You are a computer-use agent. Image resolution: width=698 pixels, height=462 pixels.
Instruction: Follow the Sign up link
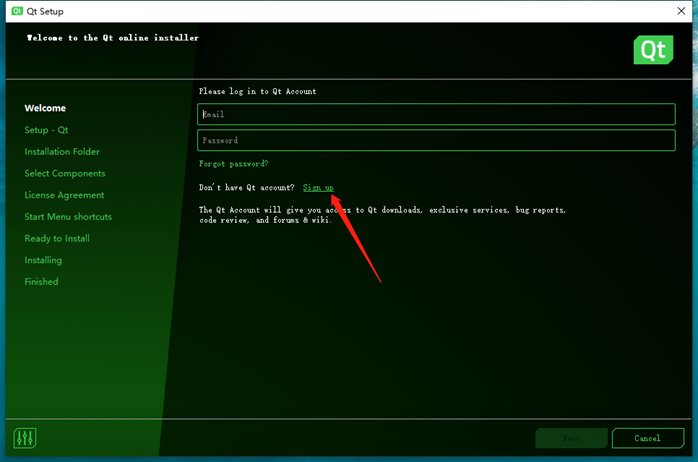(318, 187)
